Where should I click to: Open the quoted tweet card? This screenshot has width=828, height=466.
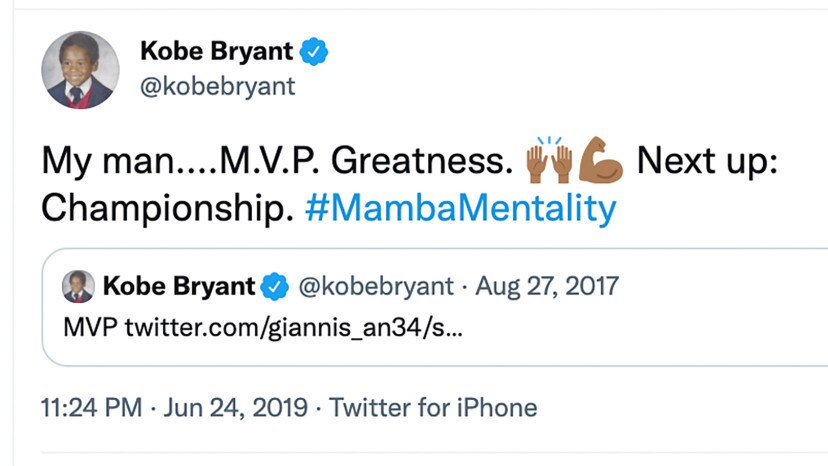435,307
